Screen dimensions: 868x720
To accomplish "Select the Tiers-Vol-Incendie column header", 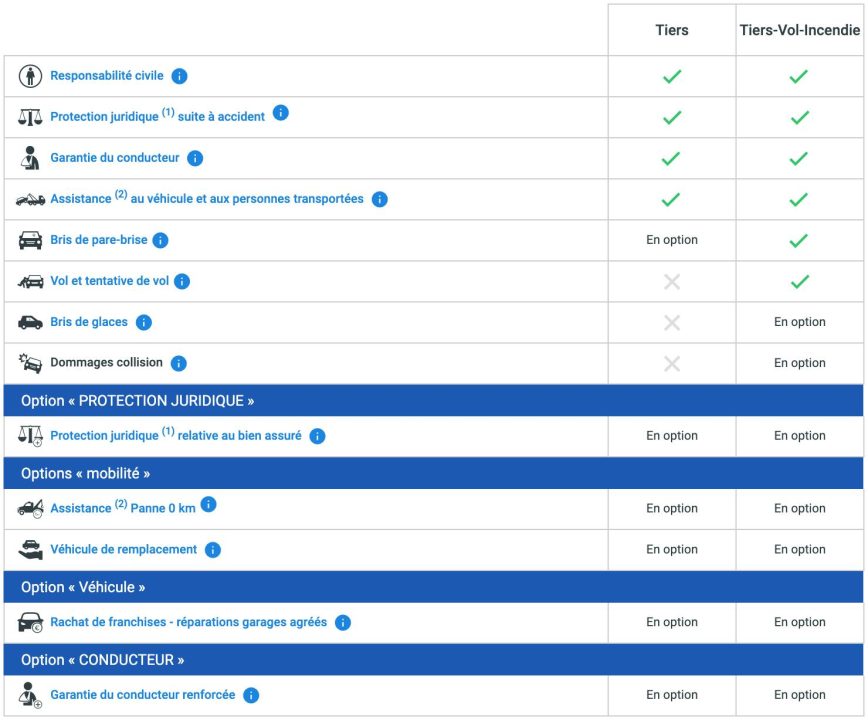I will click(x=799, y=30).
